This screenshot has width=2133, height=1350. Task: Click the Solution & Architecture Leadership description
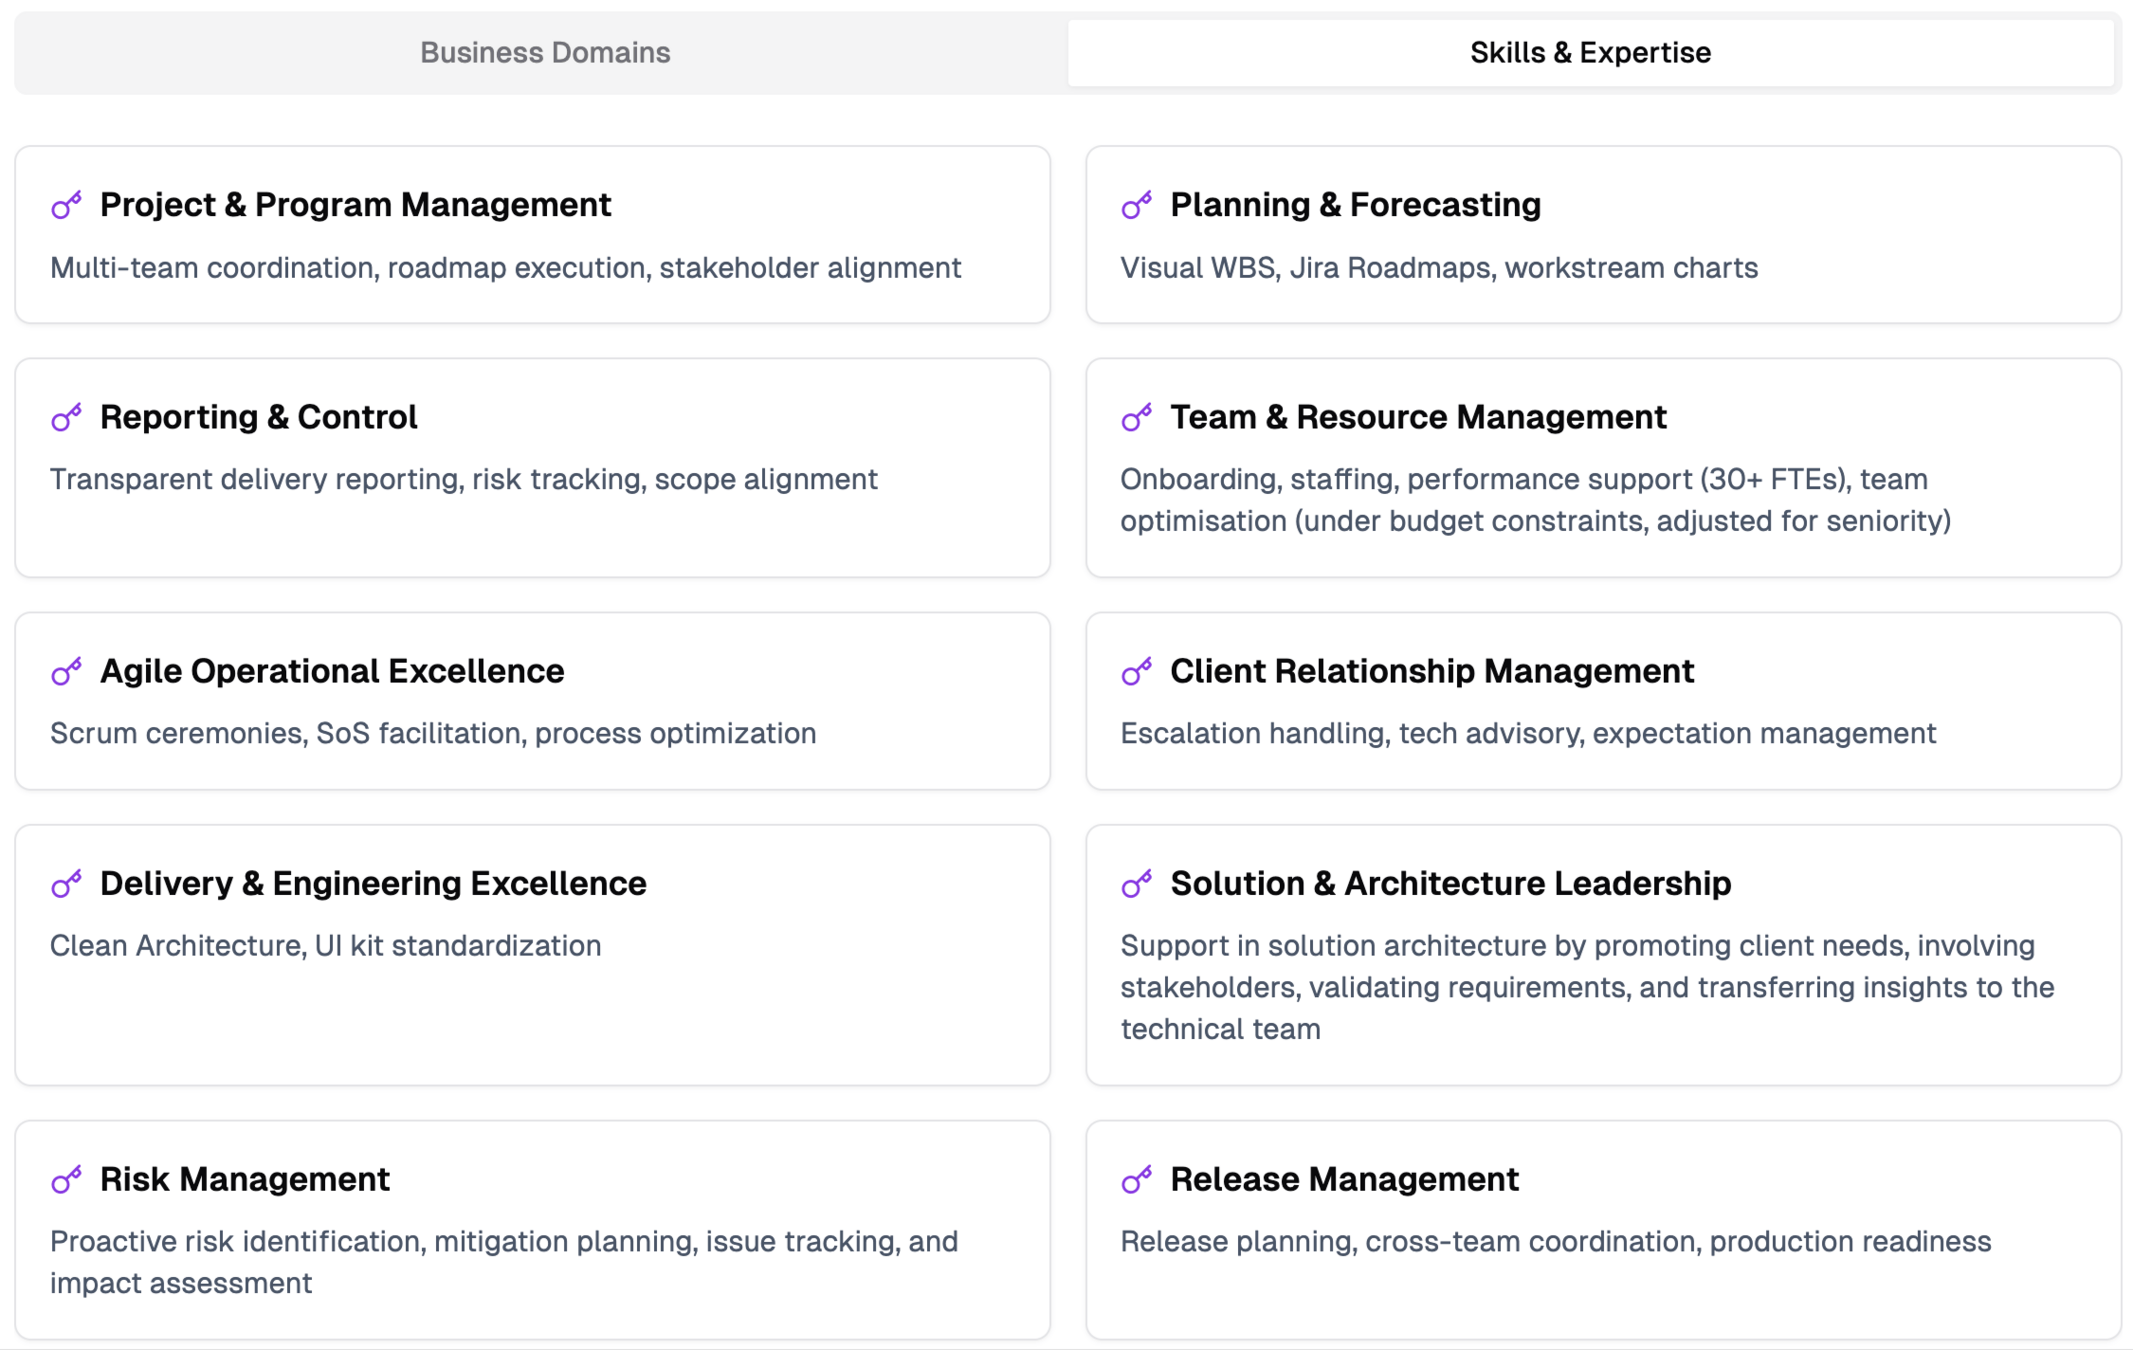1586,987
